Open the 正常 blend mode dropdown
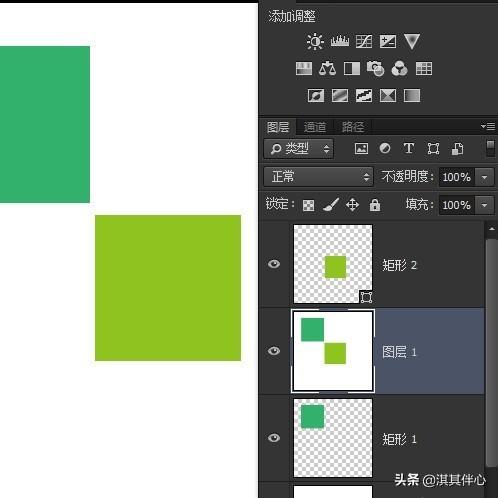 click(x=318, y=177)
